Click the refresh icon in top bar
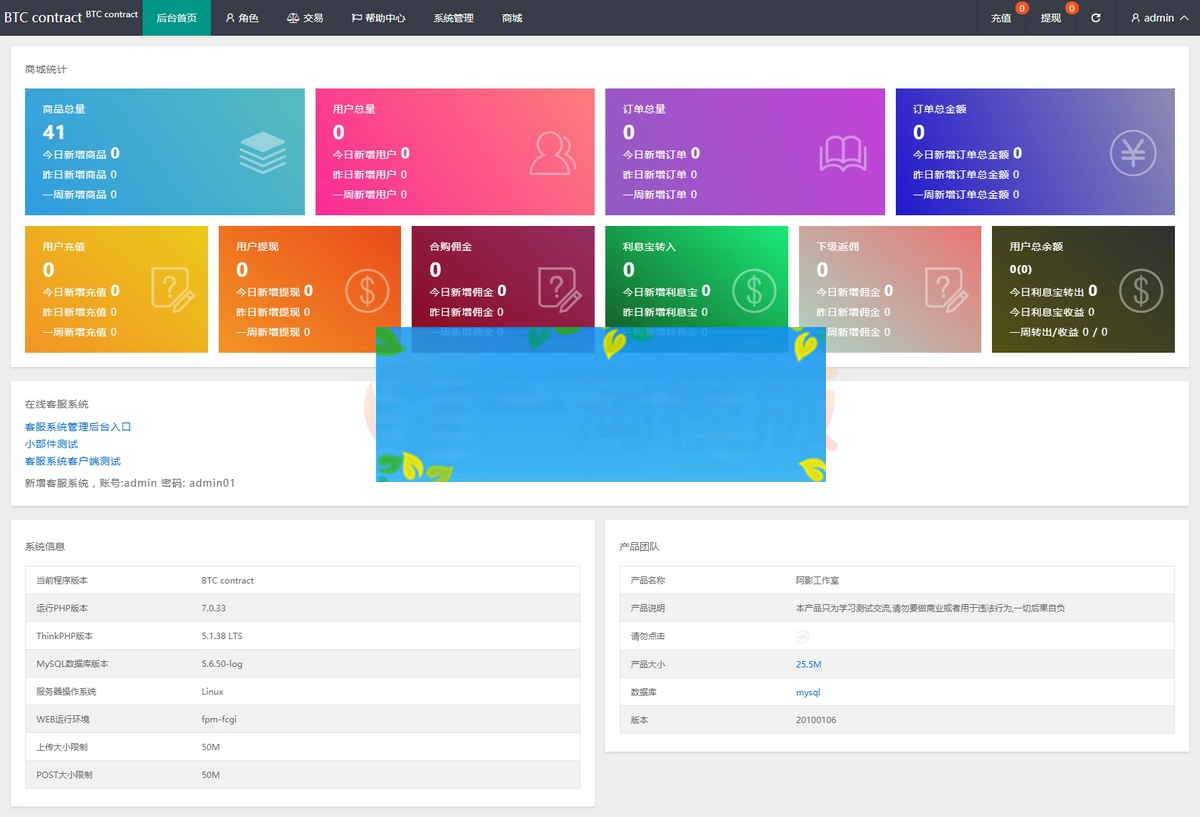1200x817 pixels. pyautogui.click(x=1096, y=18)
